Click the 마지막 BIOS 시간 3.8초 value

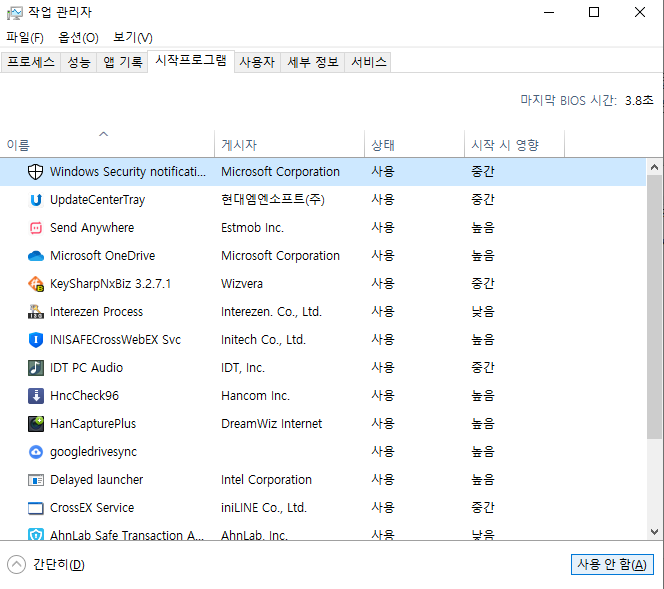[639, 100]
